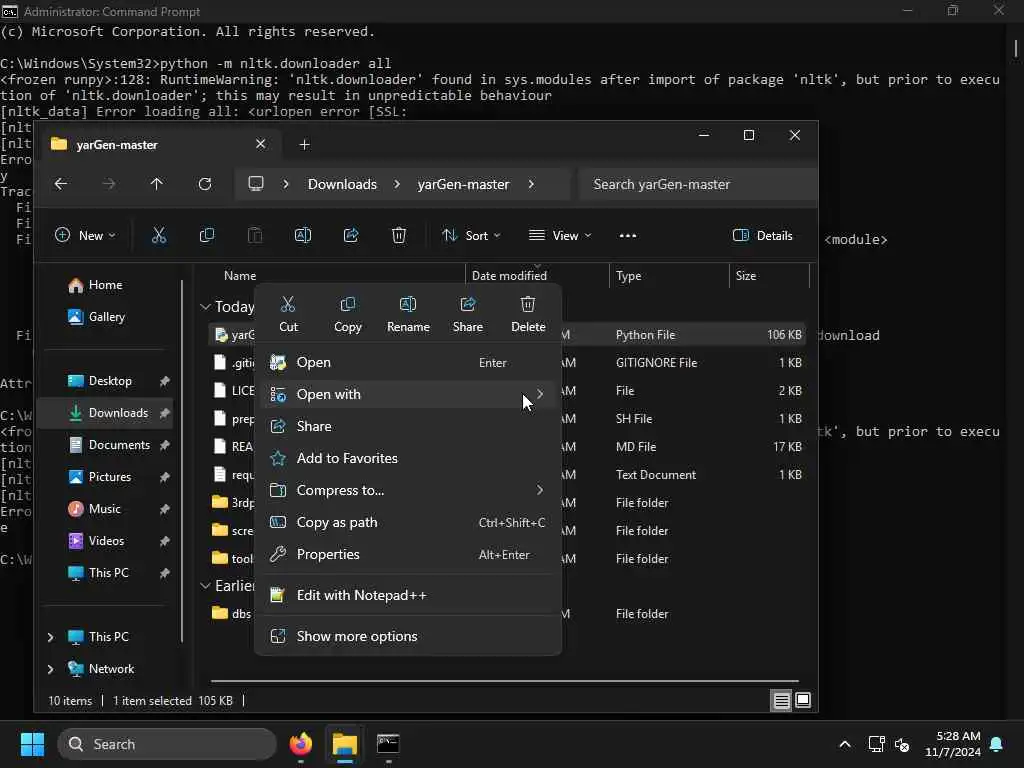The height and width of the screenshot is (768, 1024).
Task: Click Downloads in the address breadcrumb
Action: pos(342,184)
